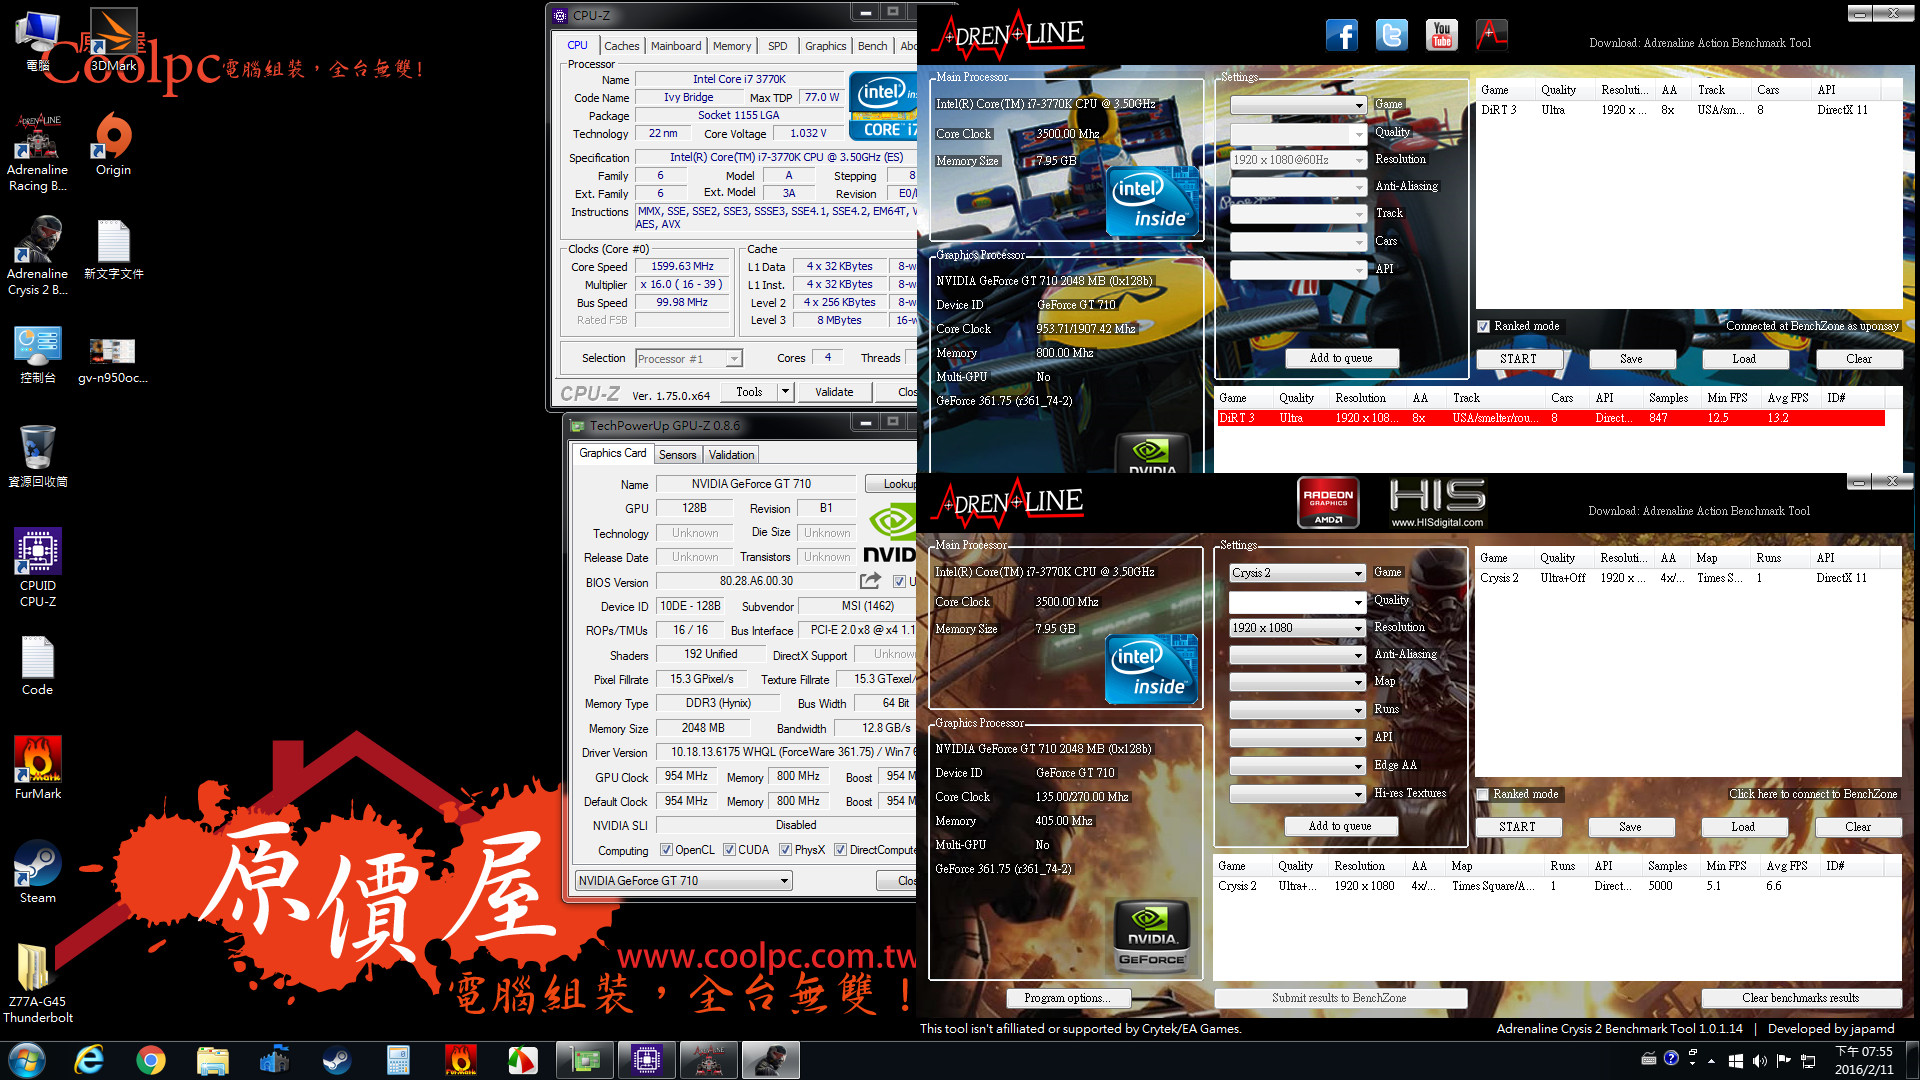Click the volume speaker tray icon

1760,1060
